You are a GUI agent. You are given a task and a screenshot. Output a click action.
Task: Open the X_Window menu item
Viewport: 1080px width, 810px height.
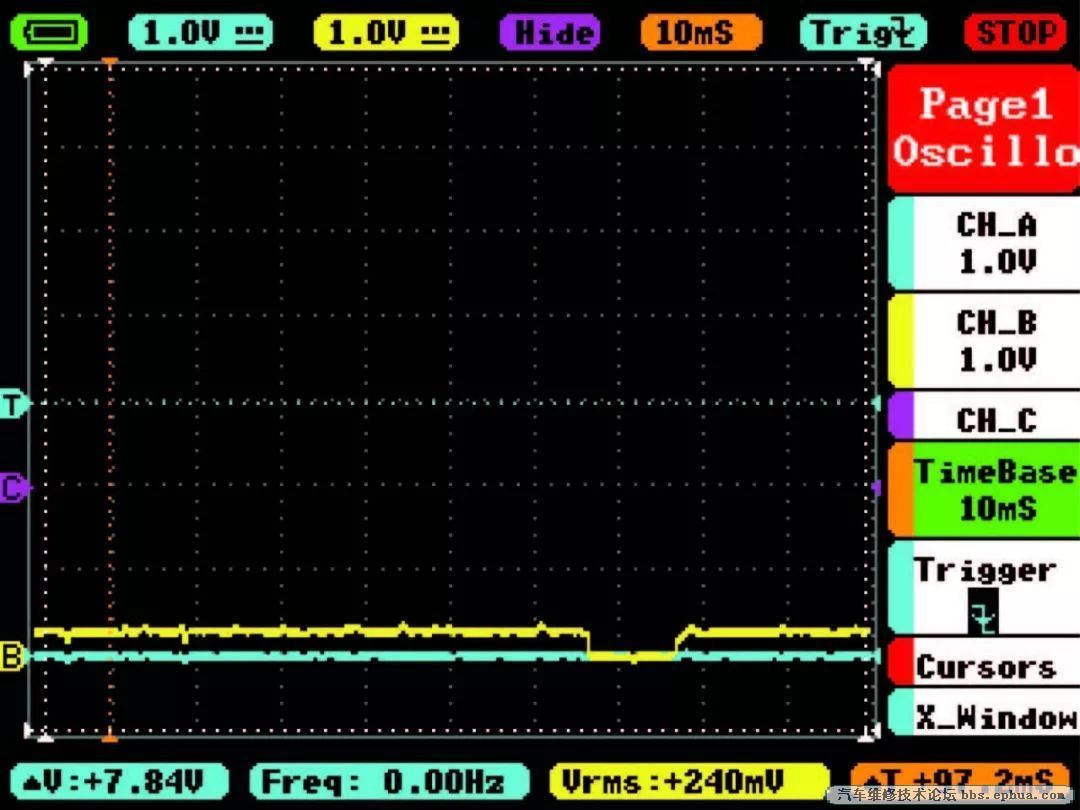pos(984,713)
